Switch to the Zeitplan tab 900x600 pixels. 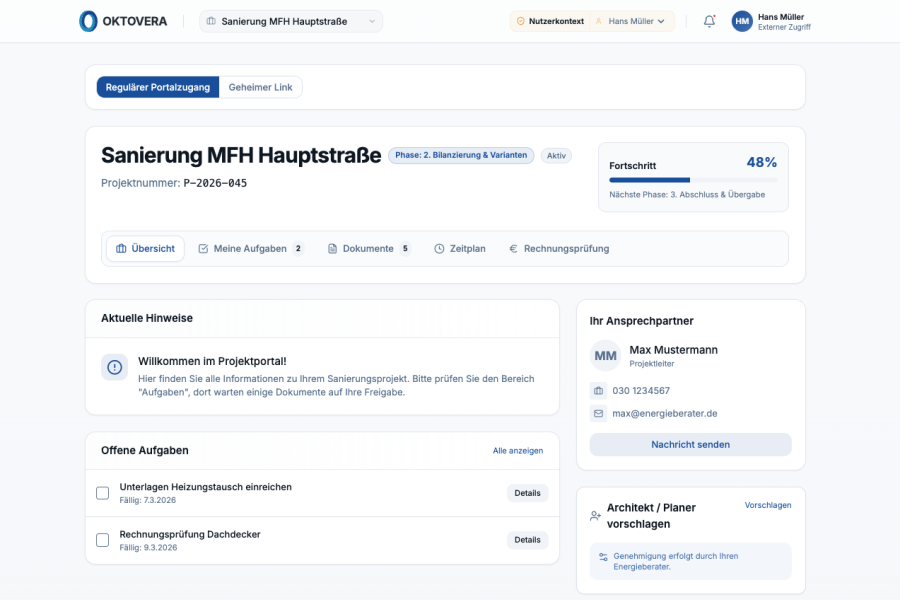tap(460, 249)
